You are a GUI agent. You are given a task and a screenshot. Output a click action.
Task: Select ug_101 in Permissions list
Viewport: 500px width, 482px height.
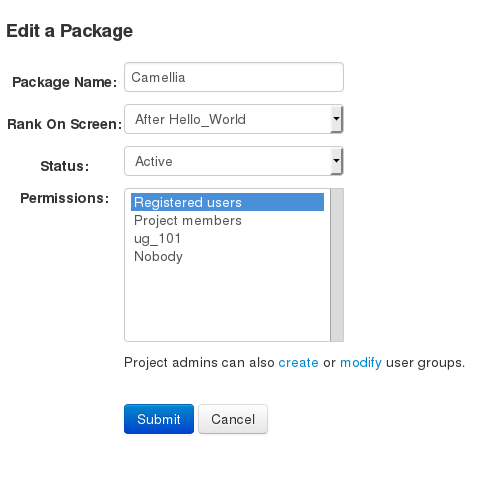click(227, 238)
